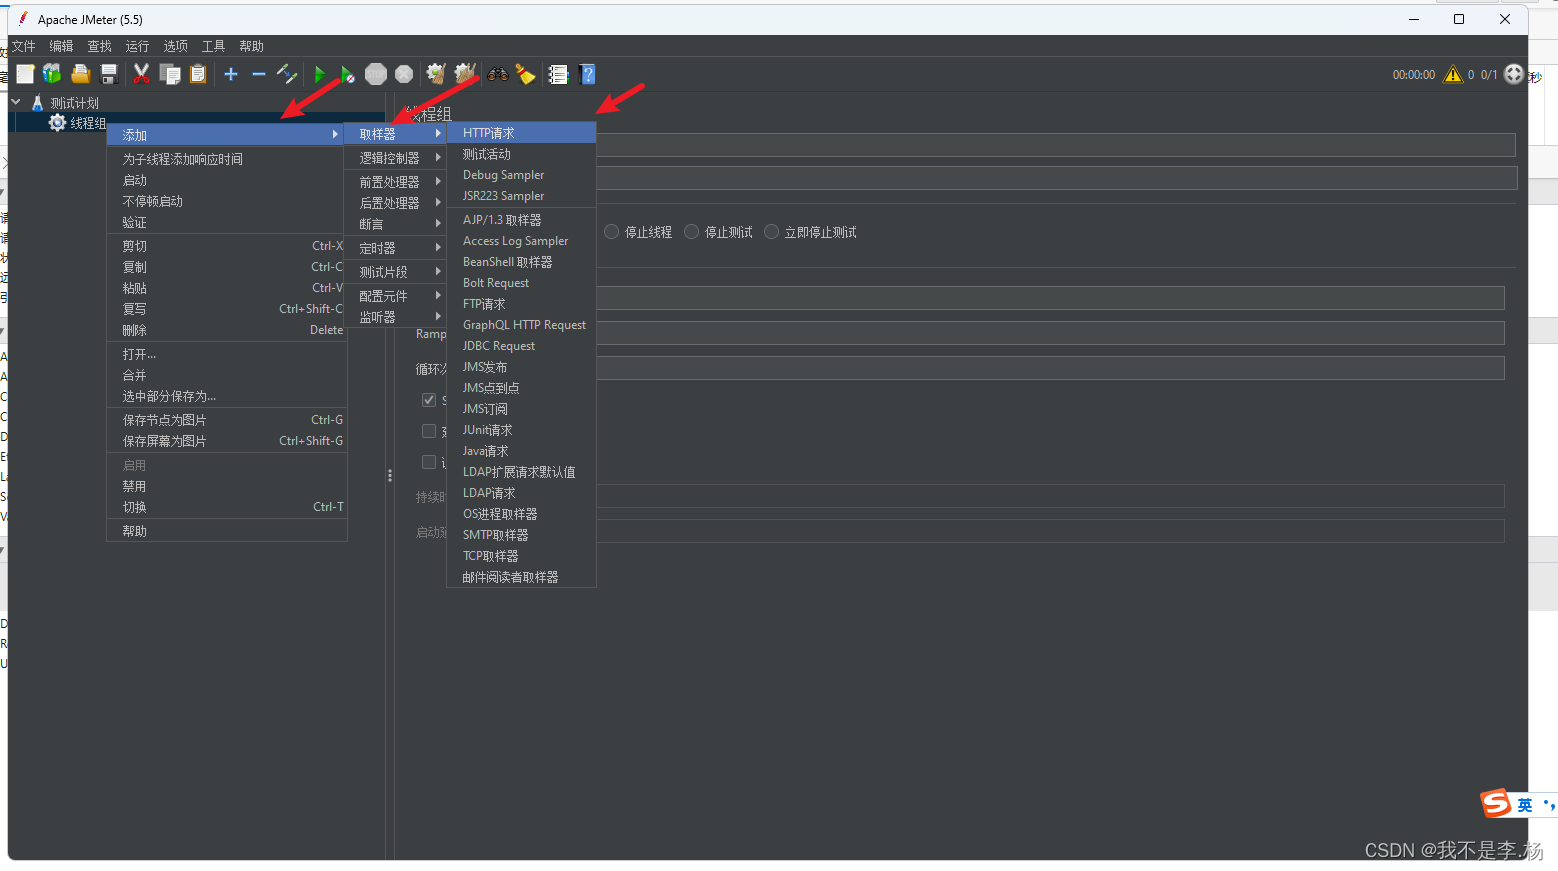
Task: Click 不停顿启动 in context menu
Action: pos(226,201)
